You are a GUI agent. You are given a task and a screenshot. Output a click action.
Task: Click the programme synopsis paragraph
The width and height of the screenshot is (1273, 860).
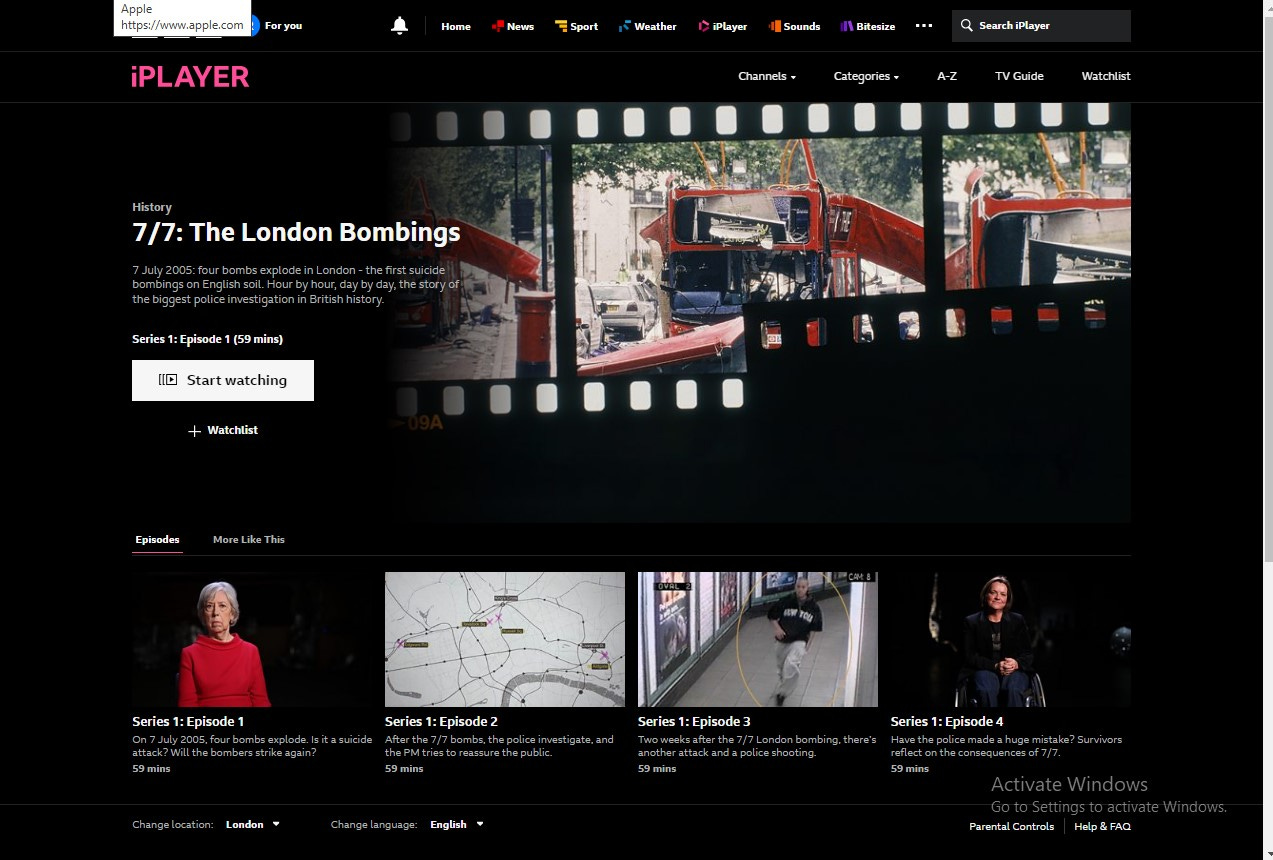click(296, 285)
